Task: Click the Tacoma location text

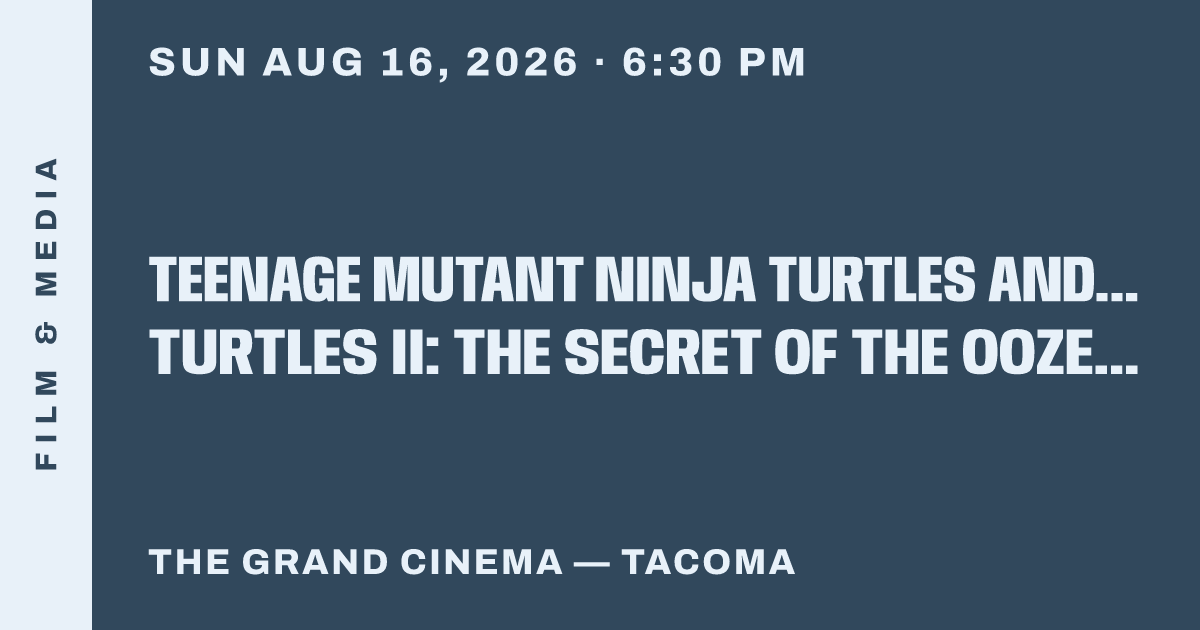Action: (709, 562)
